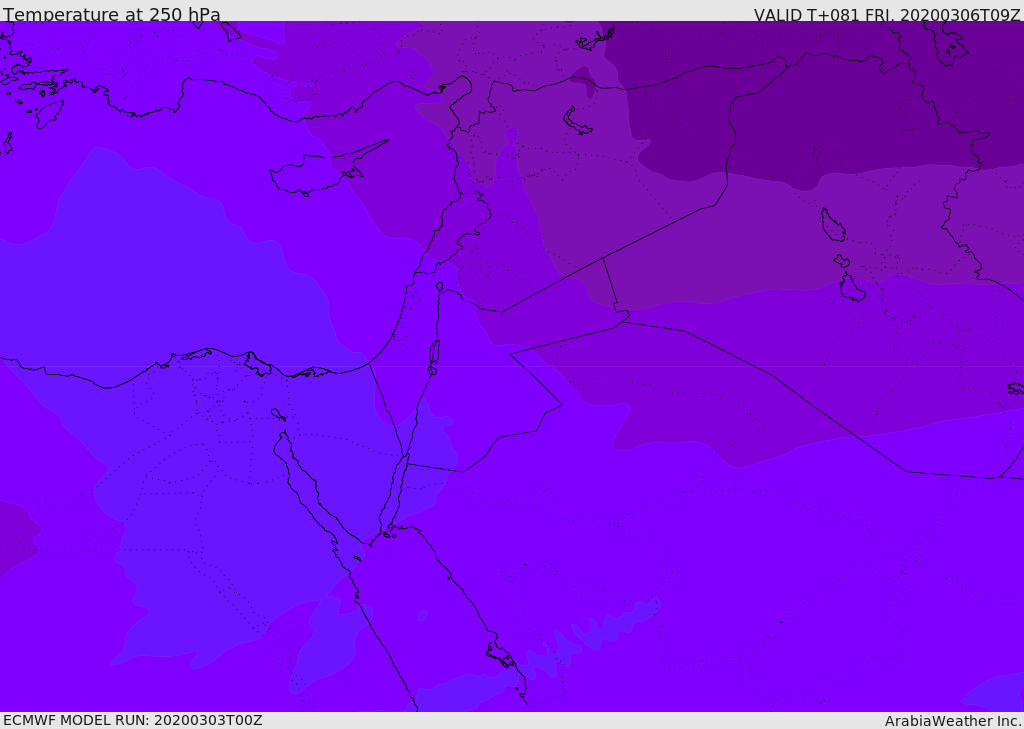Click the large island near top-left corner
Image resolution: width=1024 pixels, height=729 pixels.
[48, 113]
